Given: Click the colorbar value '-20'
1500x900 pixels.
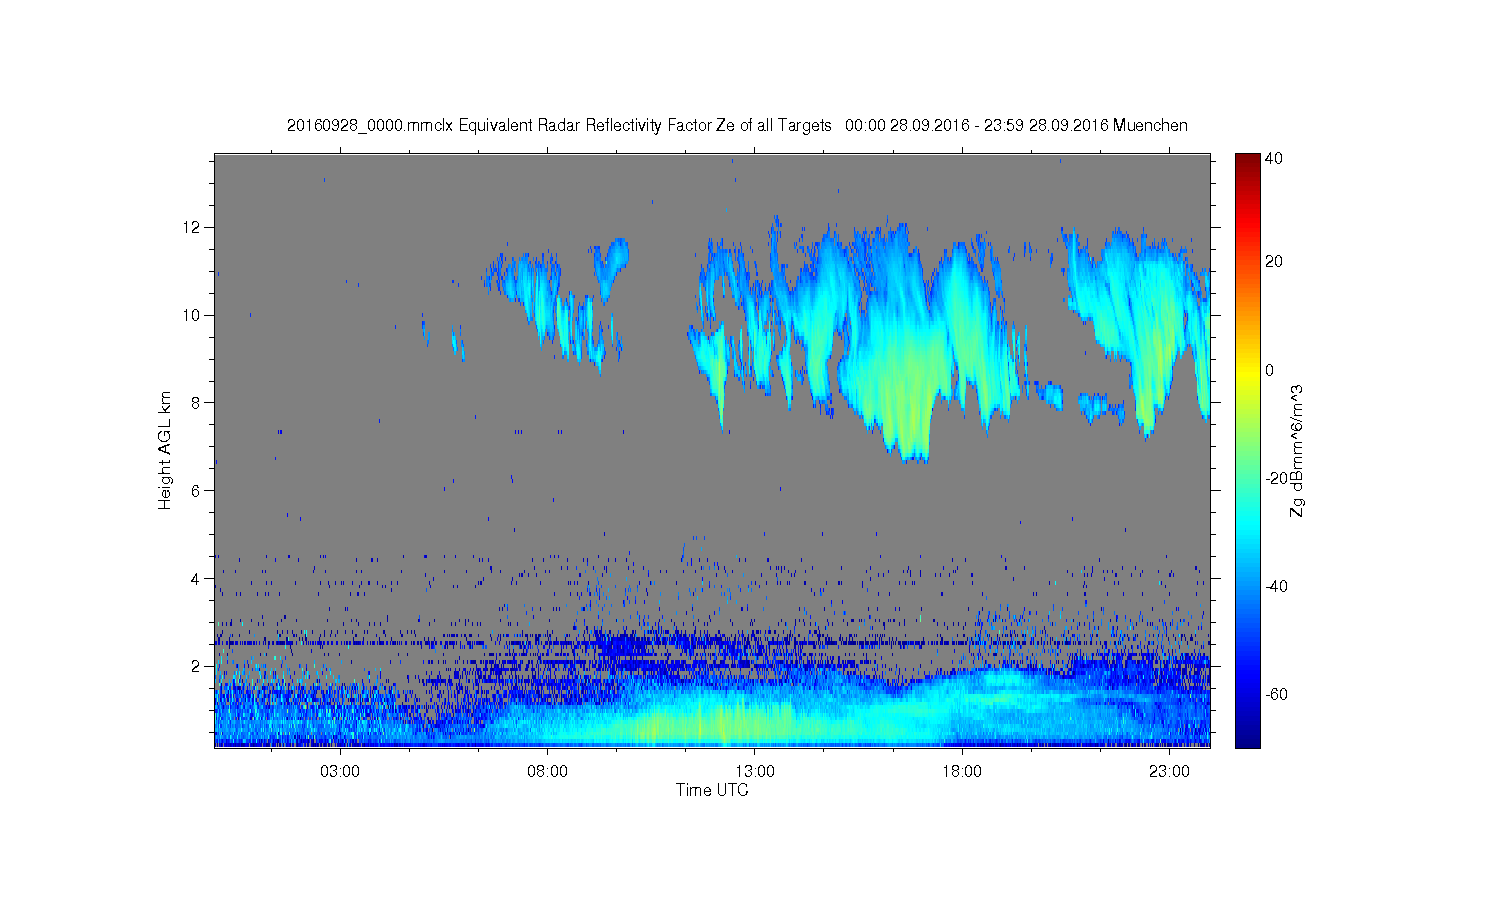Looking at the screenshot, I should (1275, 478).
